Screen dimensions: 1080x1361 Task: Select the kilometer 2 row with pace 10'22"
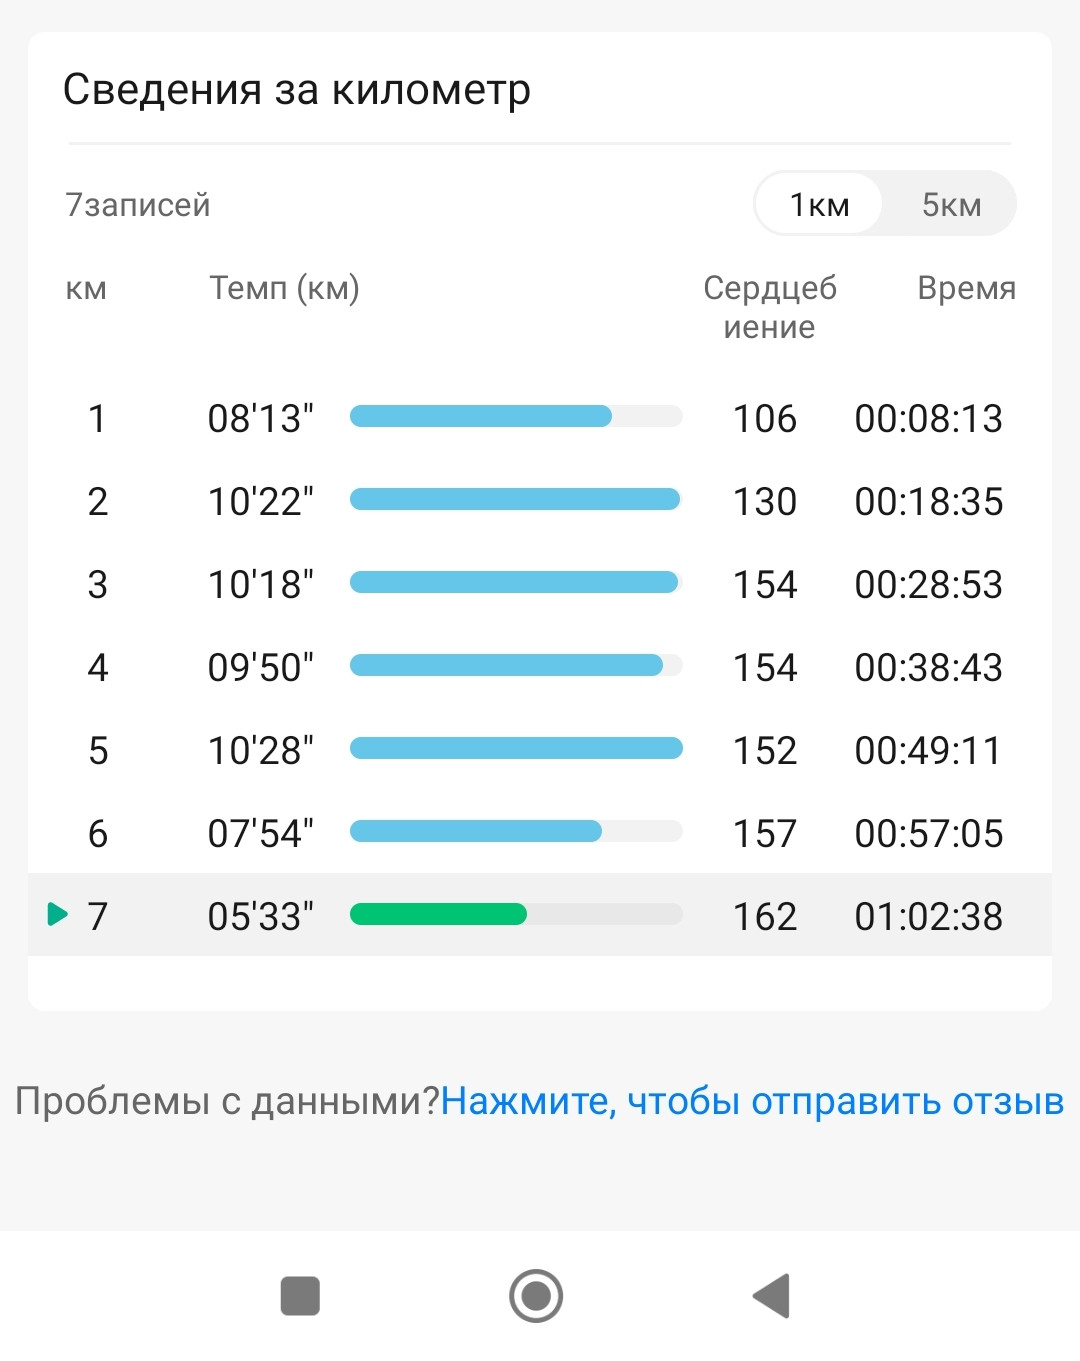coord(540,501)
